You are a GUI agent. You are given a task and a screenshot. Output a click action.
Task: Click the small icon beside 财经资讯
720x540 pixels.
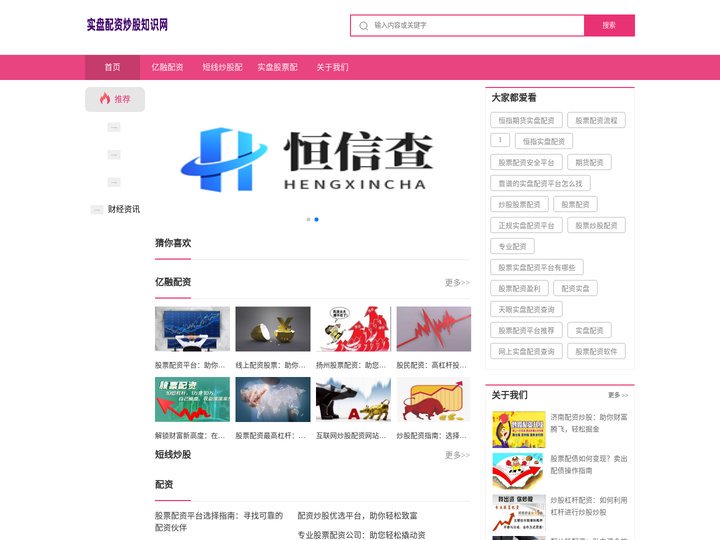point(97,210)
